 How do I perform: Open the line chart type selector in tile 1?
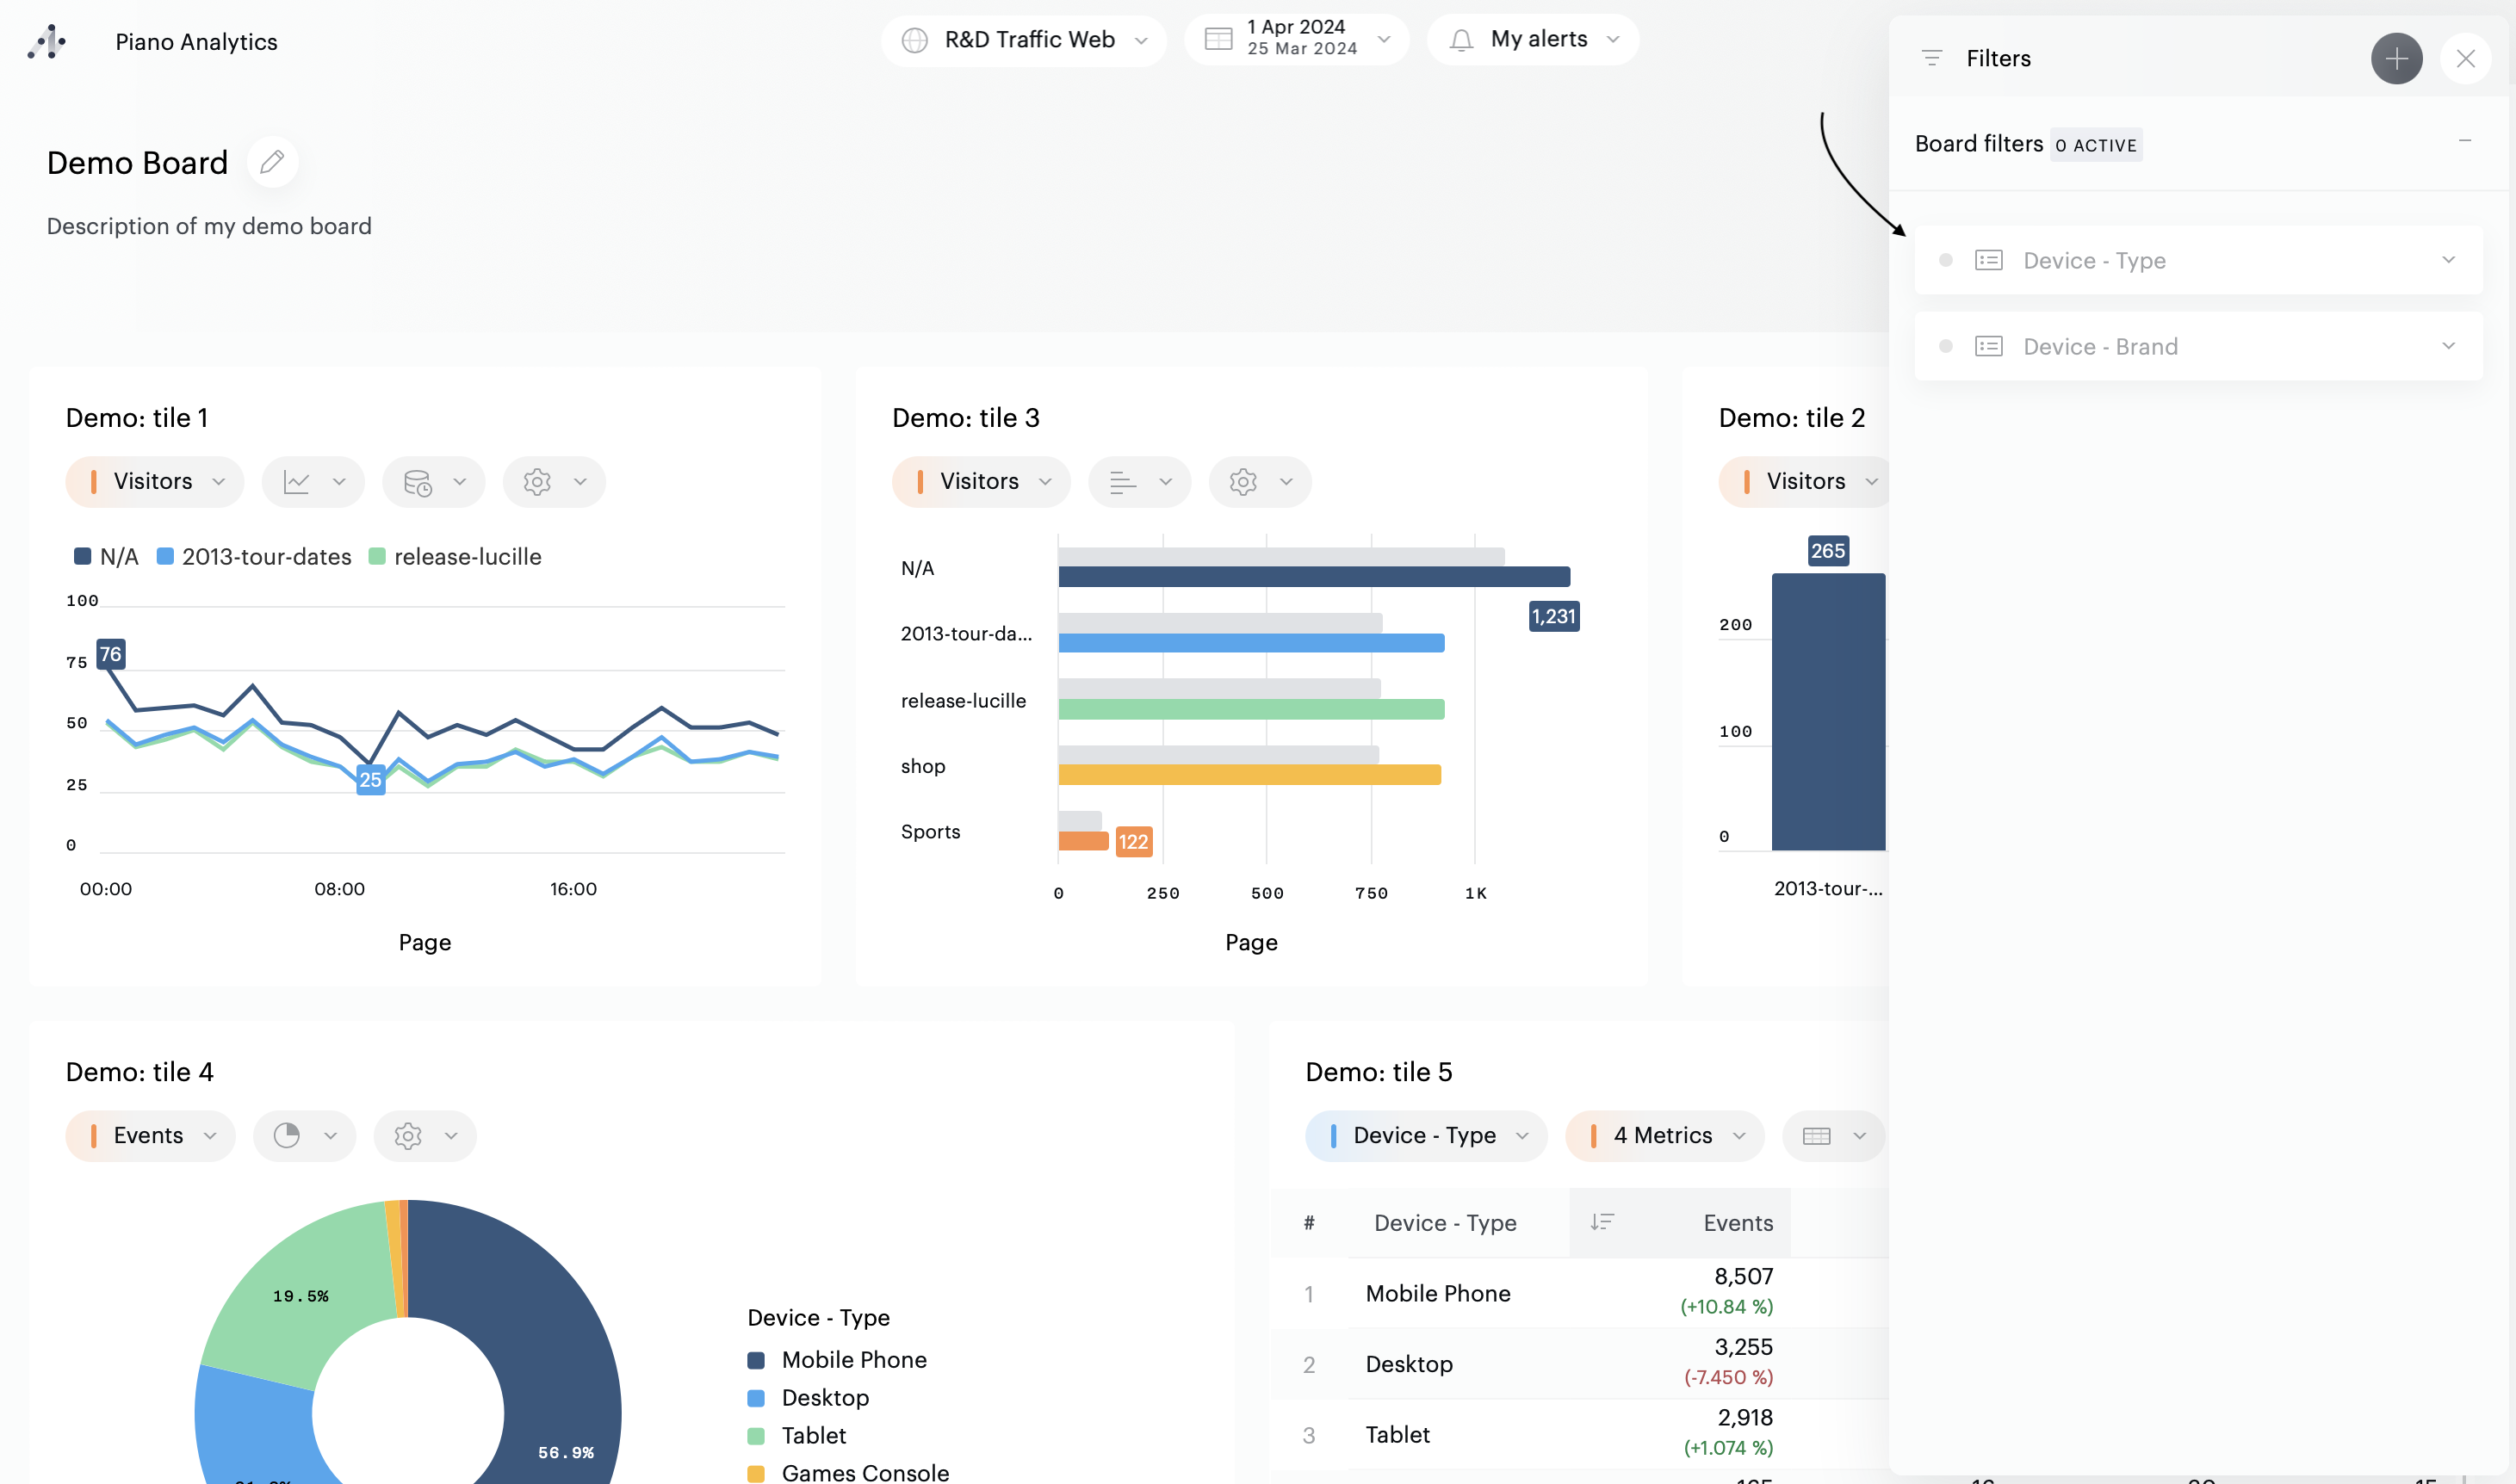[313, 482]
